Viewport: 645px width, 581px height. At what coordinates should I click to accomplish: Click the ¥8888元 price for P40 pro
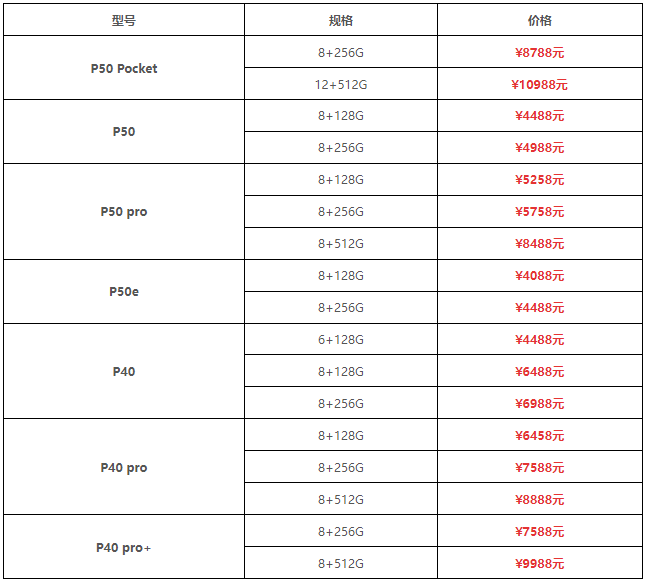tap(539, 500)
